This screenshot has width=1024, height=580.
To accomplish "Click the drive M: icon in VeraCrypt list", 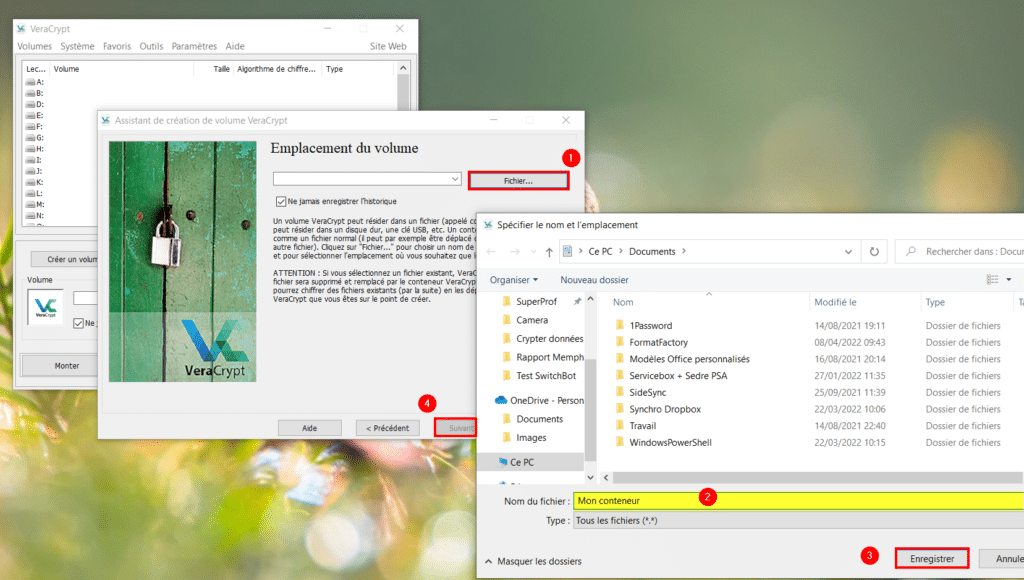I will point(30,204).
